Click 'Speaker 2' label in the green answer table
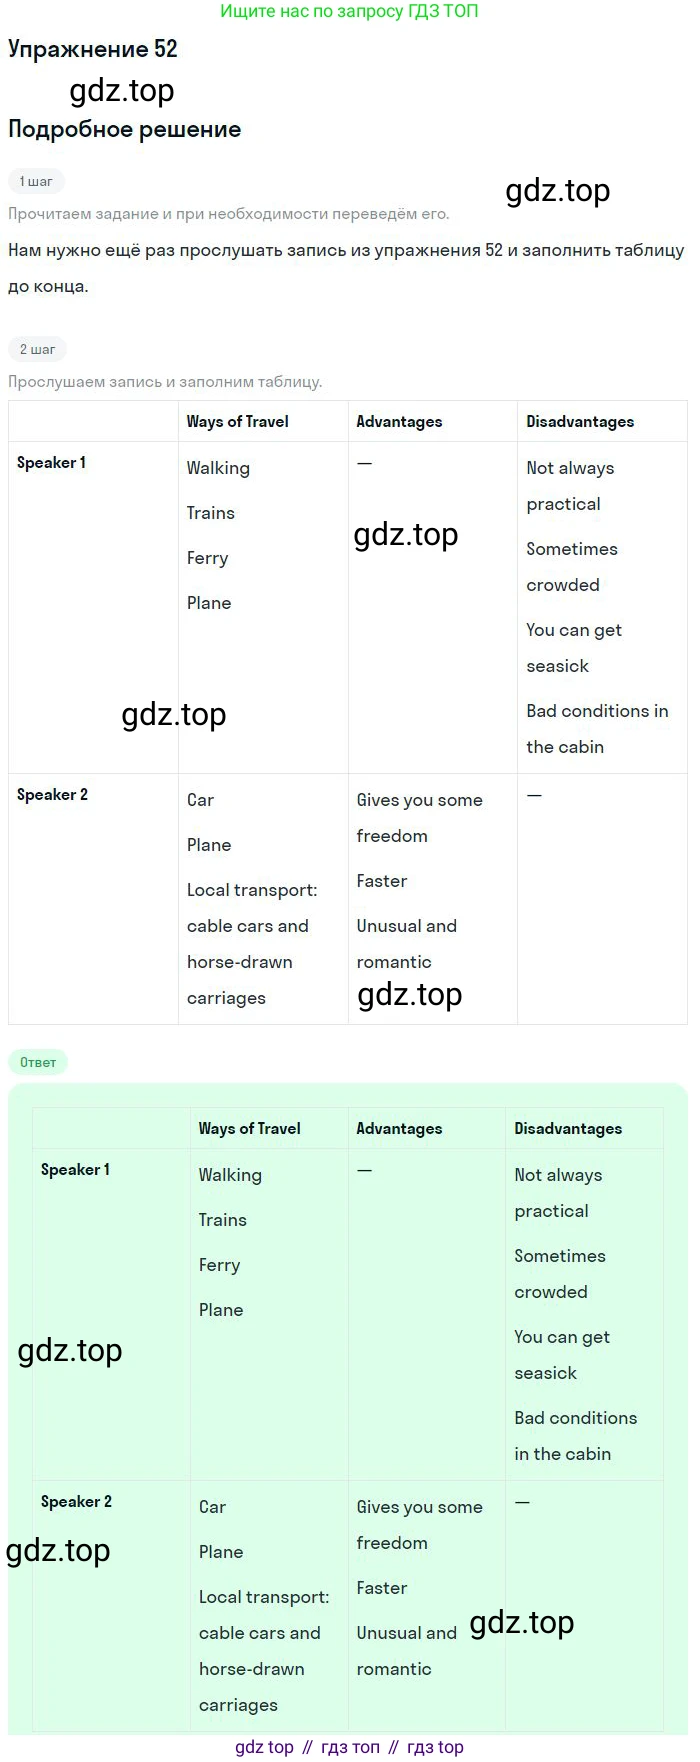This screenshot has width=700, height=1762. pos(76,1502)
